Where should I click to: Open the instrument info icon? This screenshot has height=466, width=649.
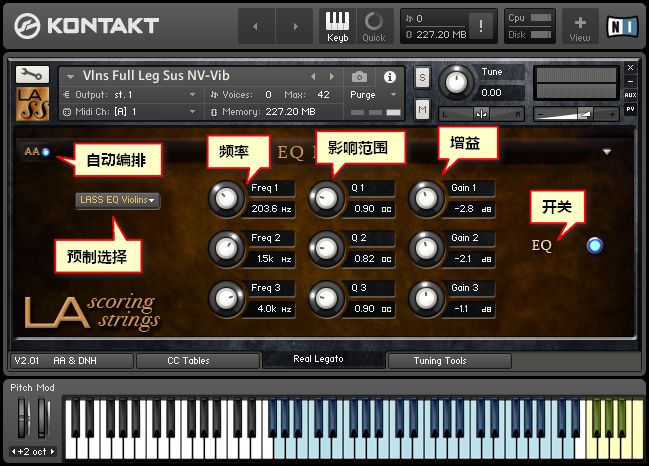[x=389, y=77]
